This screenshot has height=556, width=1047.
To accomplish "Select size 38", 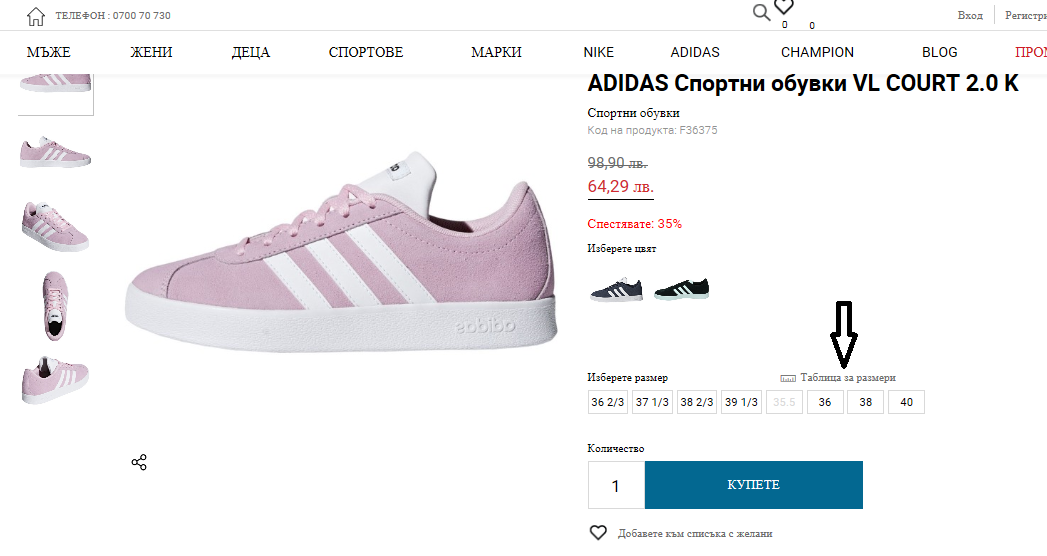I will pyautogui.click(x=865, y=402).
